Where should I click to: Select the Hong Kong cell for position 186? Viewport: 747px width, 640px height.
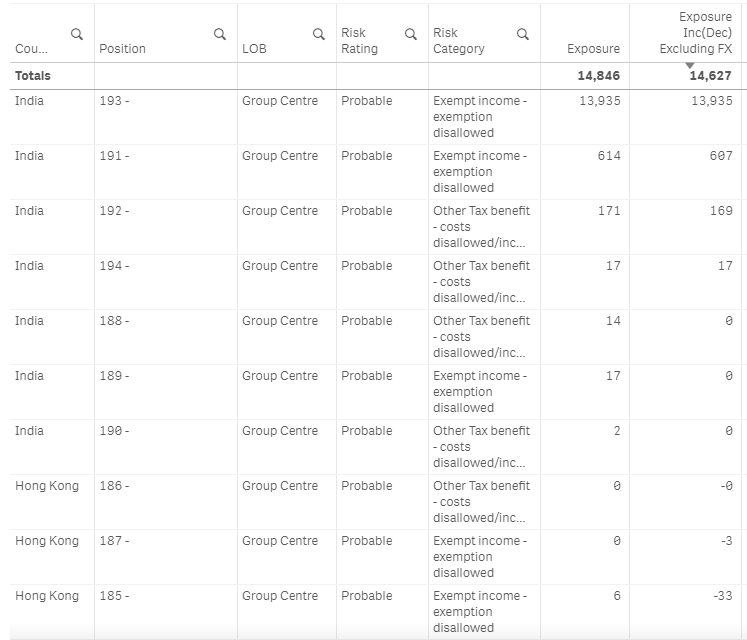[x=46, y=486]
